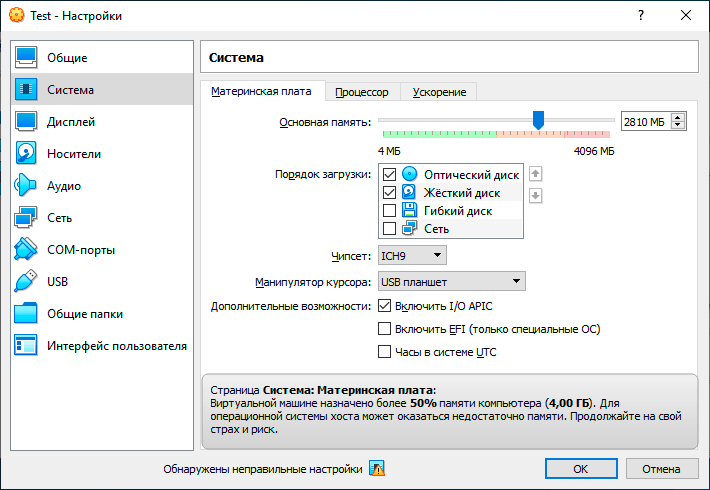Uncheck Оптический диск in boot order

click(x=389, y=174)
